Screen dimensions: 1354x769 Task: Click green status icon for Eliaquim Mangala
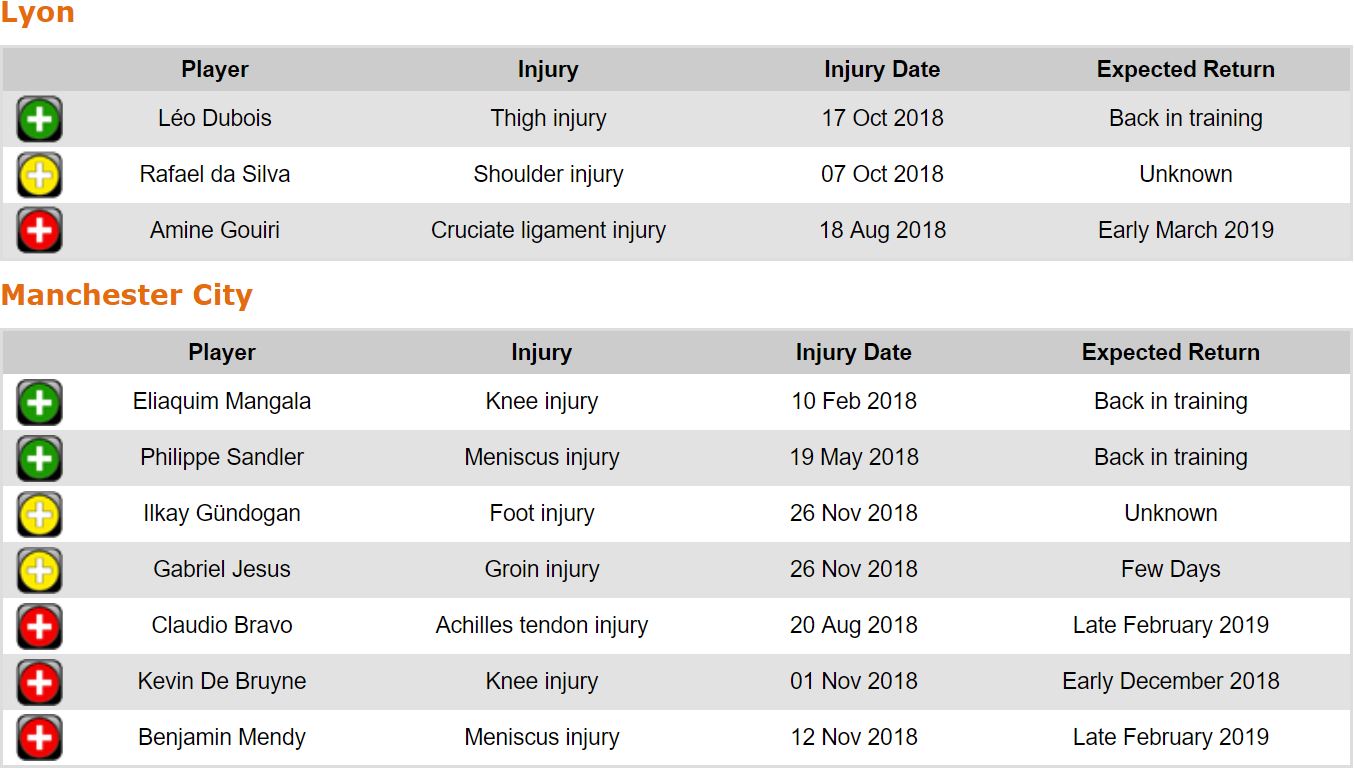tap(39, 402)
